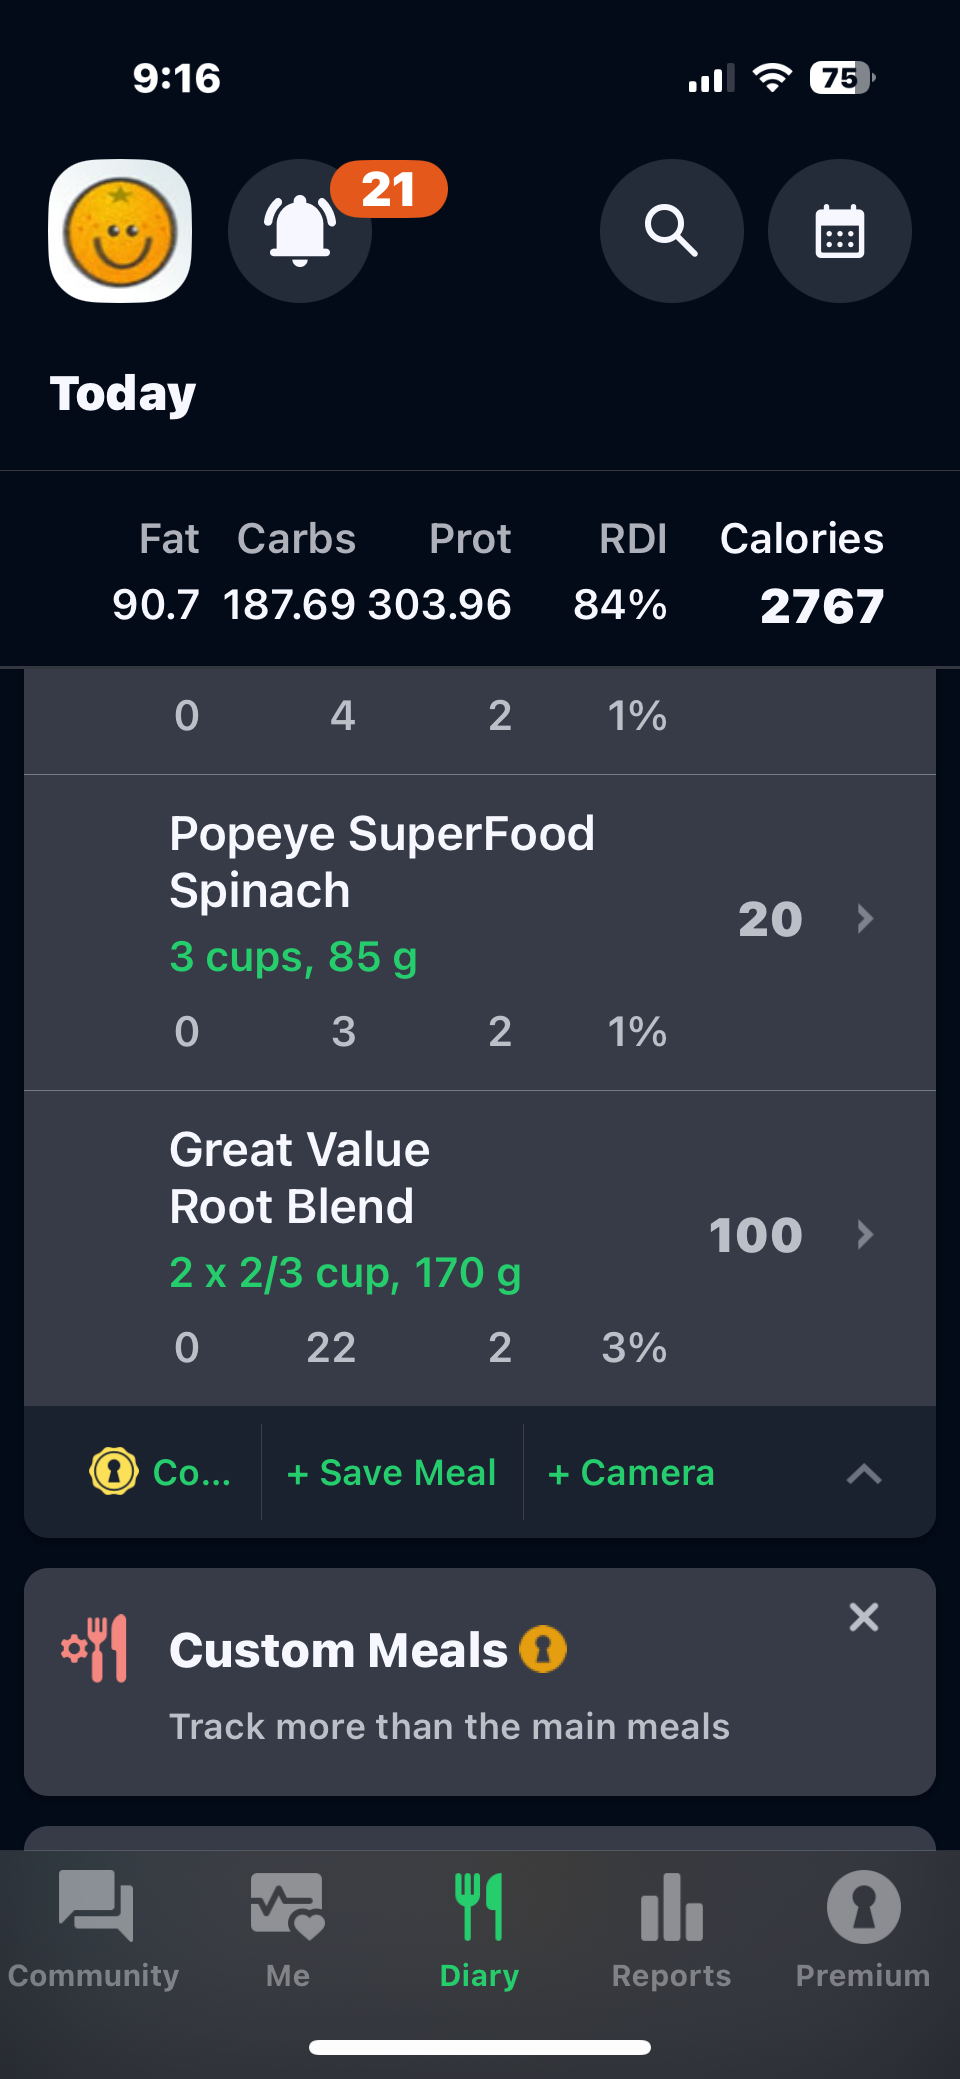Open the search magnifier icon
The image size is (960, 2079).
point(671,231)
